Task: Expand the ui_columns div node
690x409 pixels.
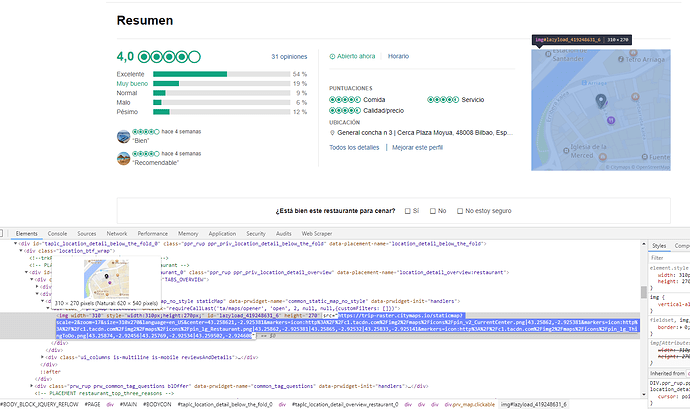Action: click(x=43, y=357)
